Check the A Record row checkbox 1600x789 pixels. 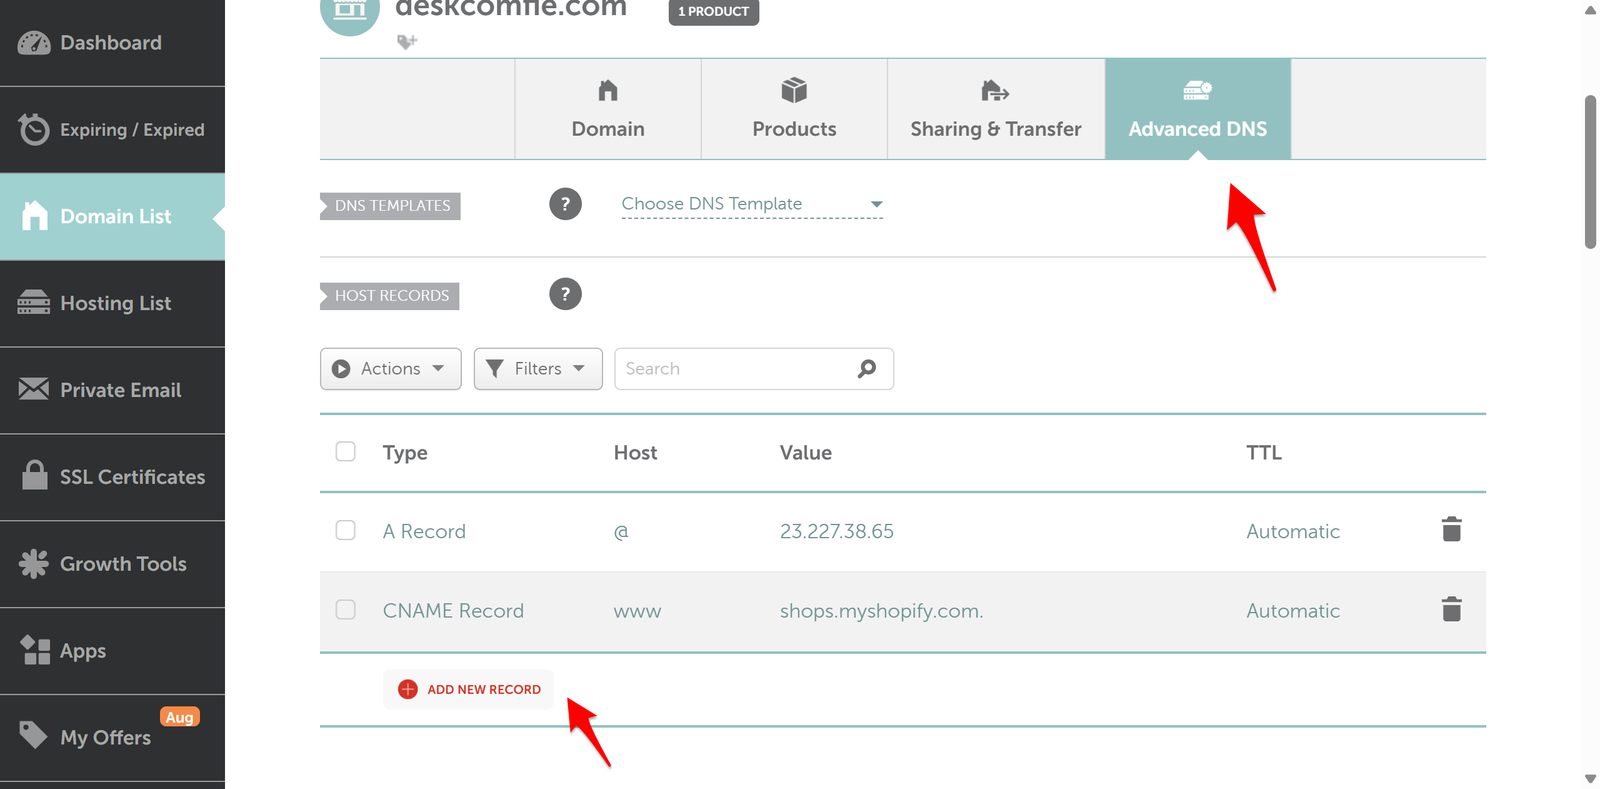(x=346, y=530)
